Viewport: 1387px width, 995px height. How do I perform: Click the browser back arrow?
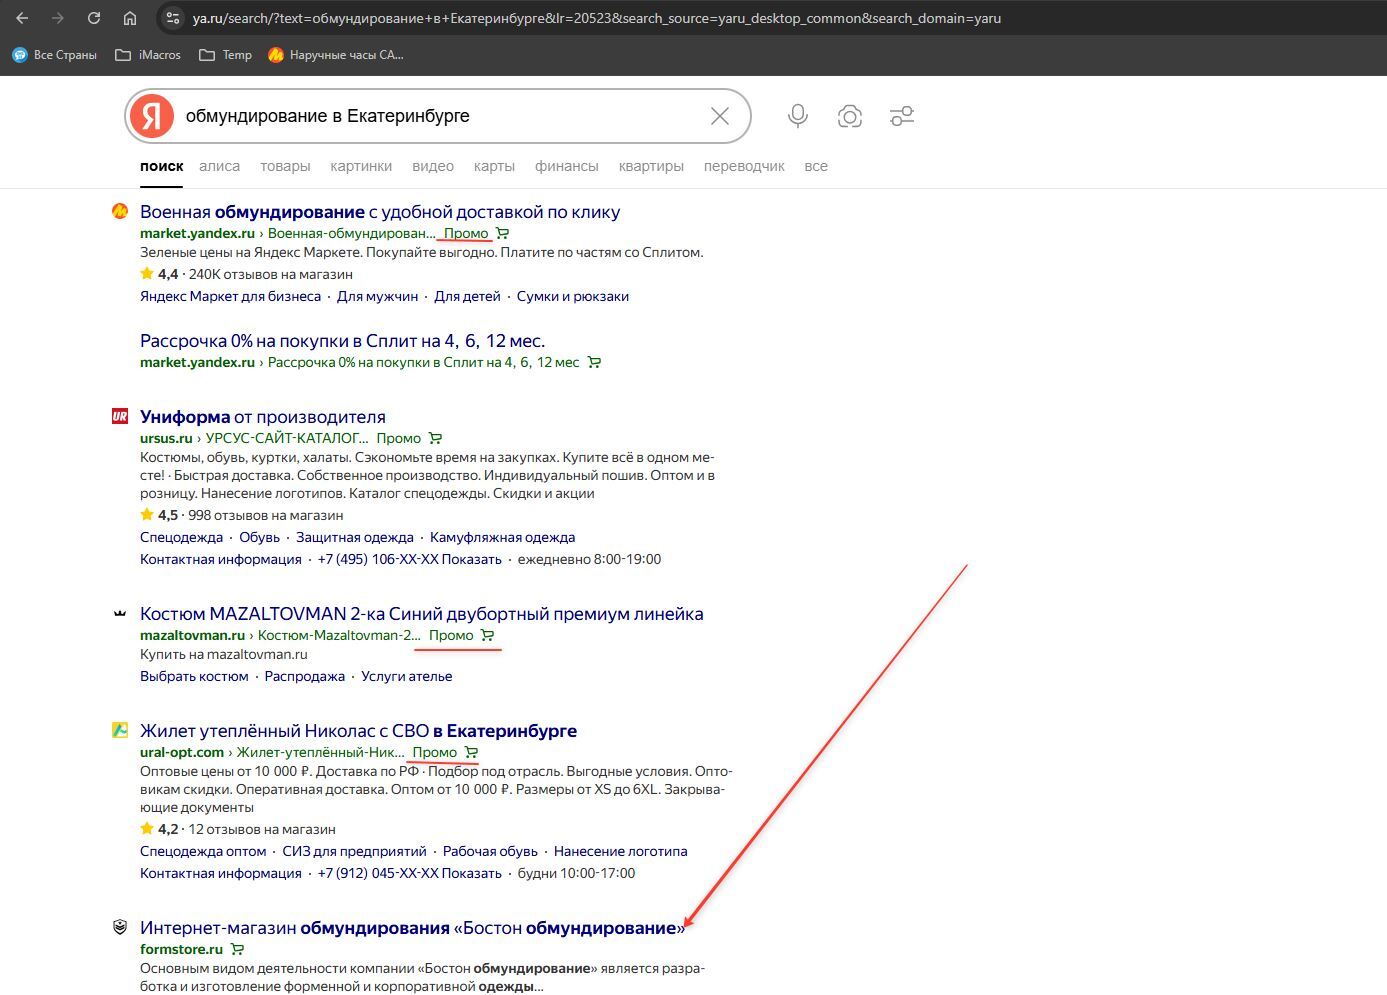tap(22, 18)
